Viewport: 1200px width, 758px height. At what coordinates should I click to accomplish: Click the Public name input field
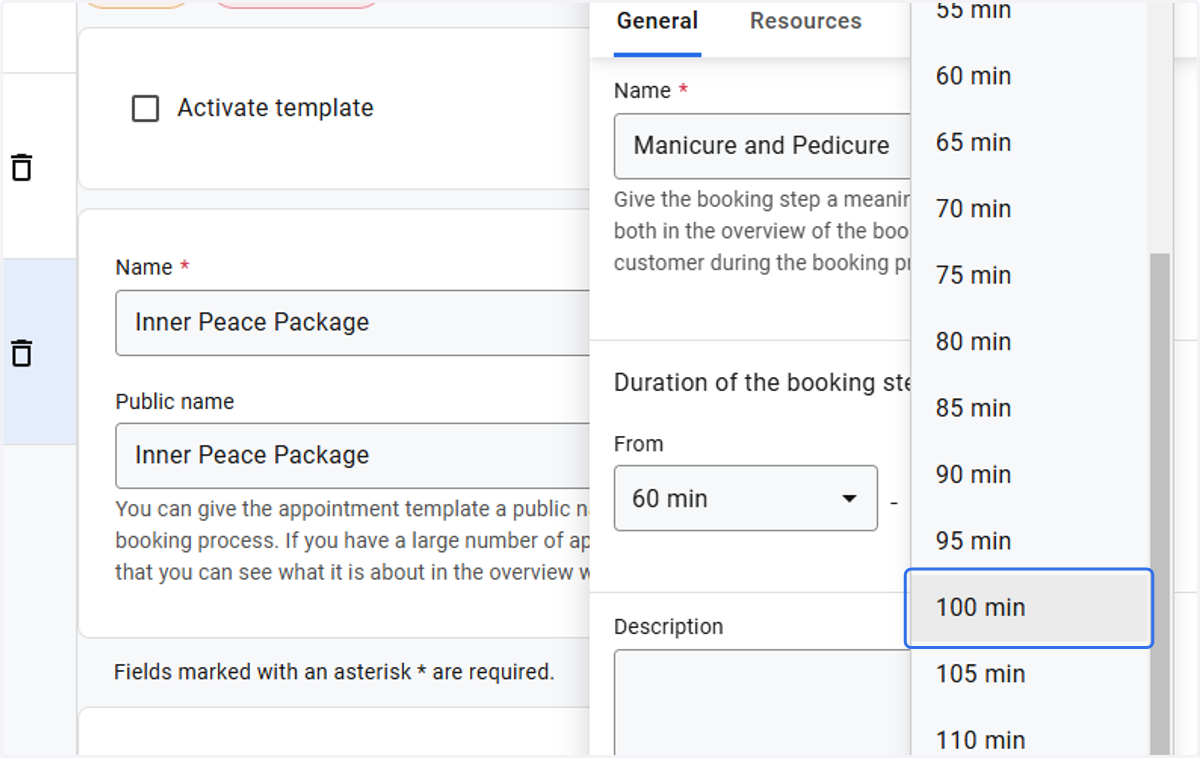(x=352, y=456)
